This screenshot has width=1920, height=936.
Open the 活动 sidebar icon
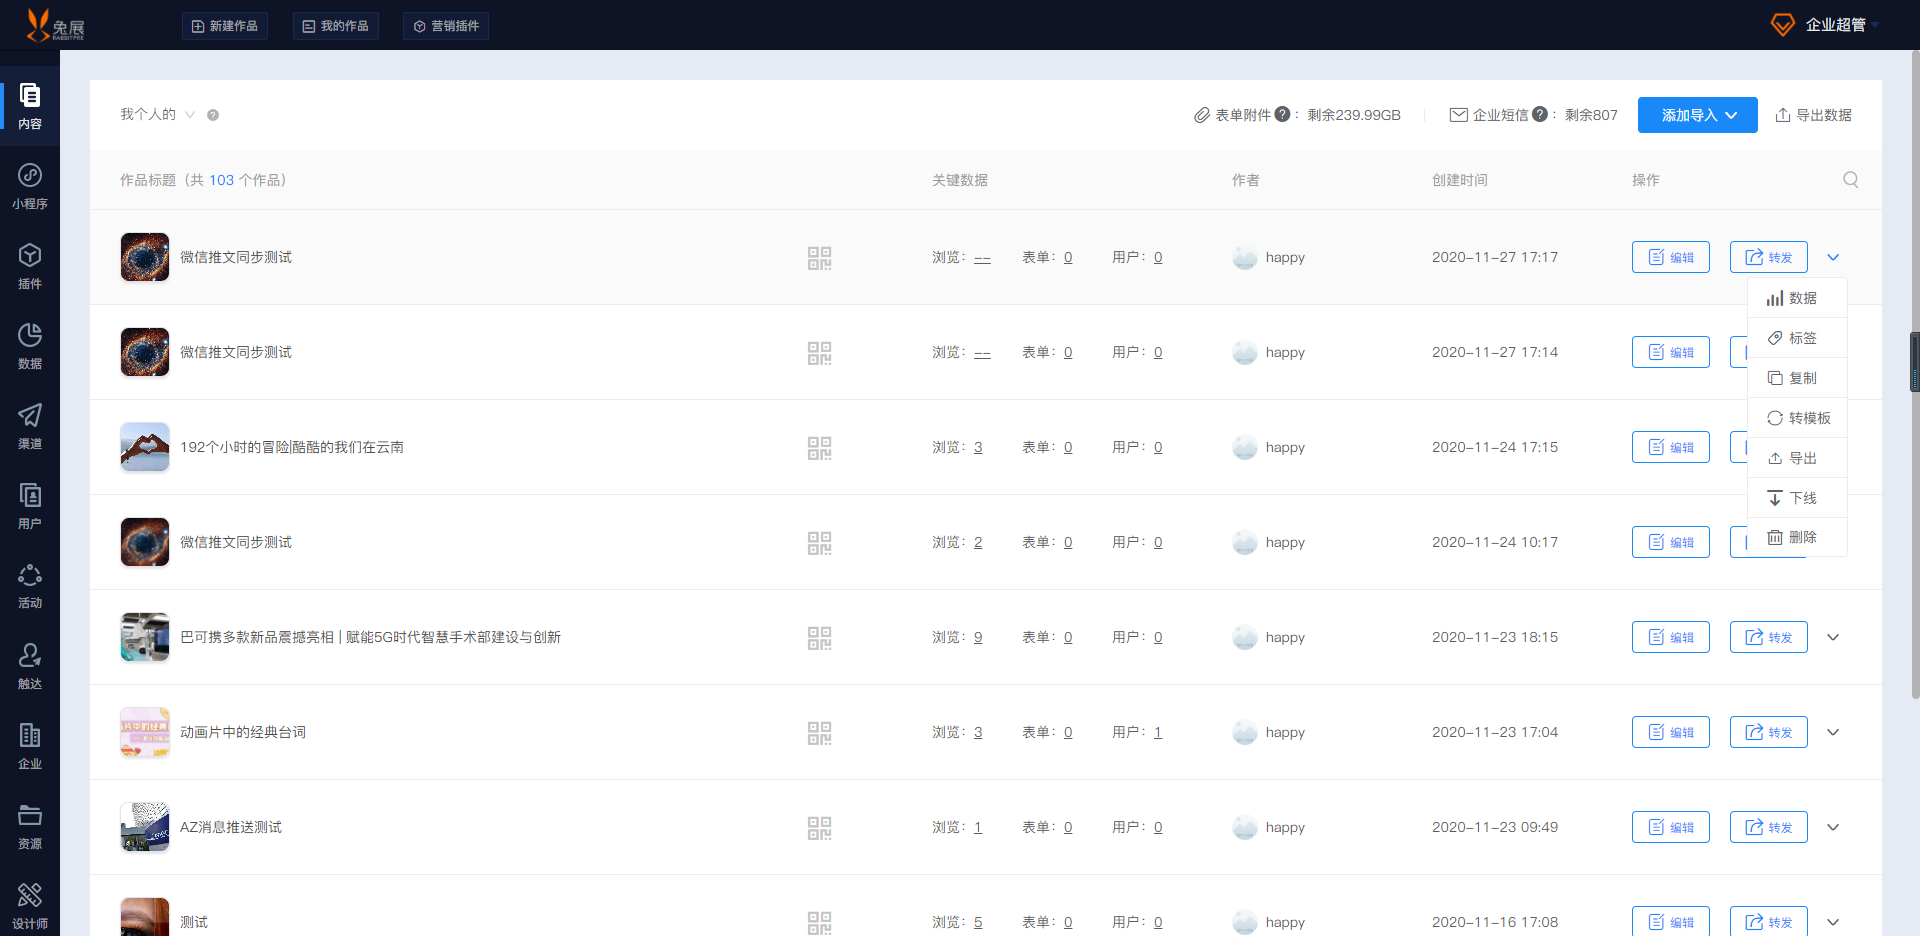pos(30,586)
